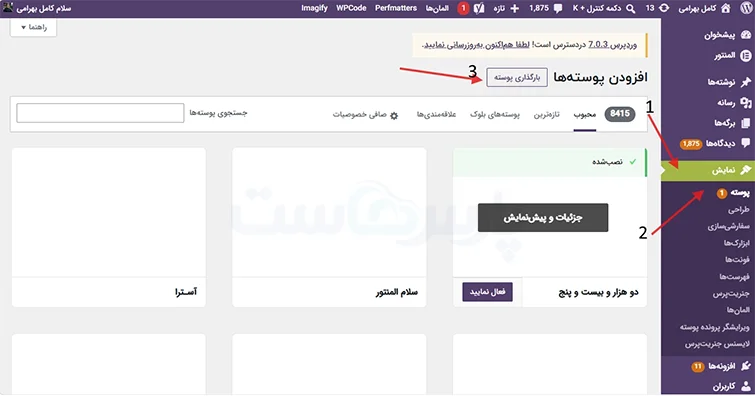Click the orange badge 11 beside افزونه‌ها

[x=698, y=367]
